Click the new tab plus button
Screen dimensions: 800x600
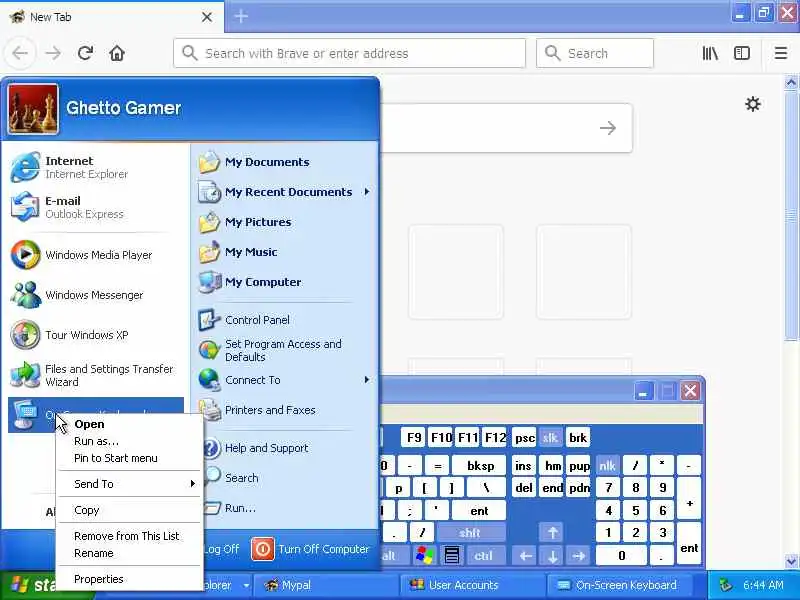pos(241,16)
